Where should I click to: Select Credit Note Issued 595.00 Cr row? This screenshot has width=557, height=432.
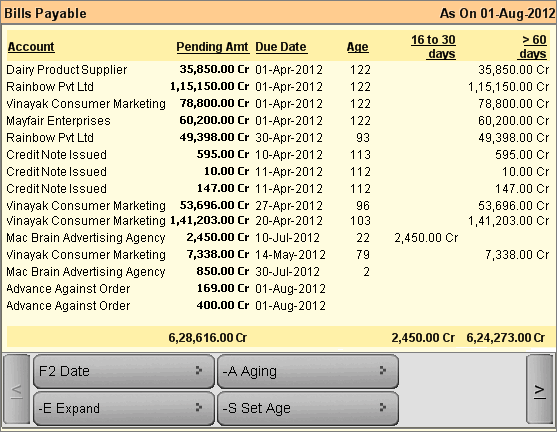tap(278, 155)
